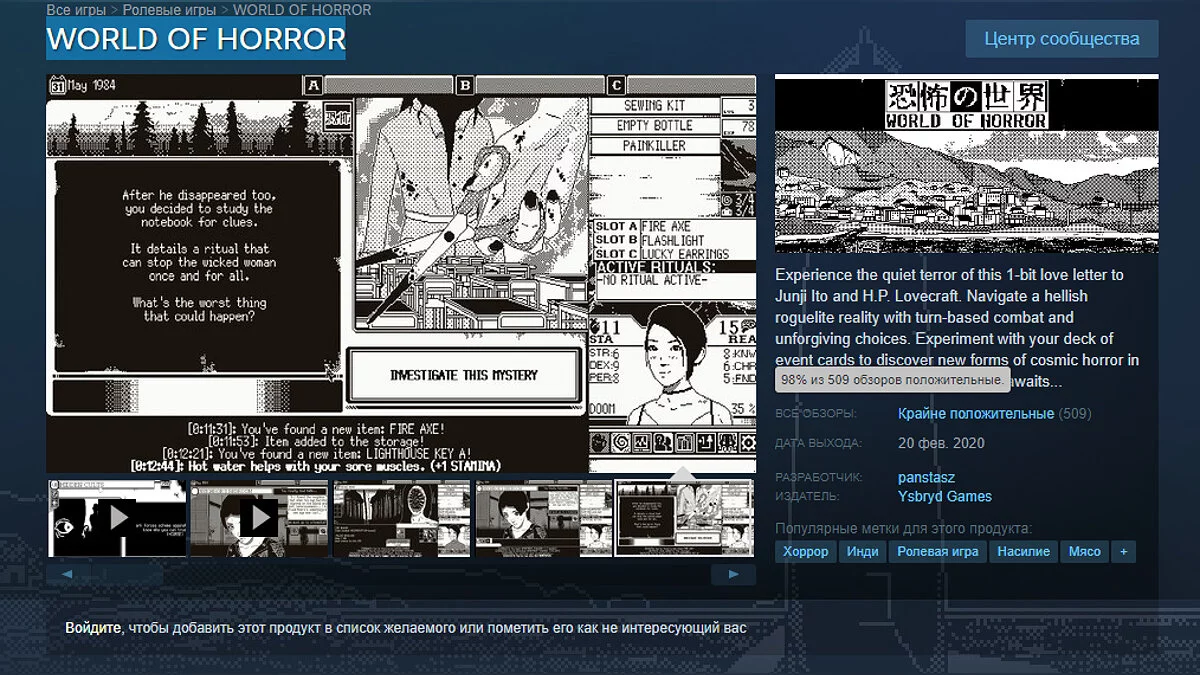The image size is (1200, 675).
Task: Click the SEWING KIT inventory item
Action: [x=657, y=105]
